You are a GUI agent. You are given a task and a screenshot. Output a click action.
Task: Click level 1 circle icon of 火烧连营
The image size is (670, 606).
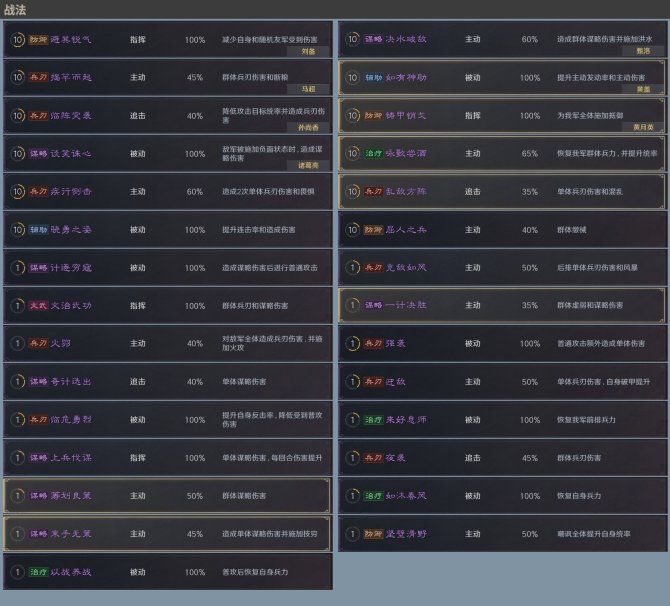coord(18,344)
